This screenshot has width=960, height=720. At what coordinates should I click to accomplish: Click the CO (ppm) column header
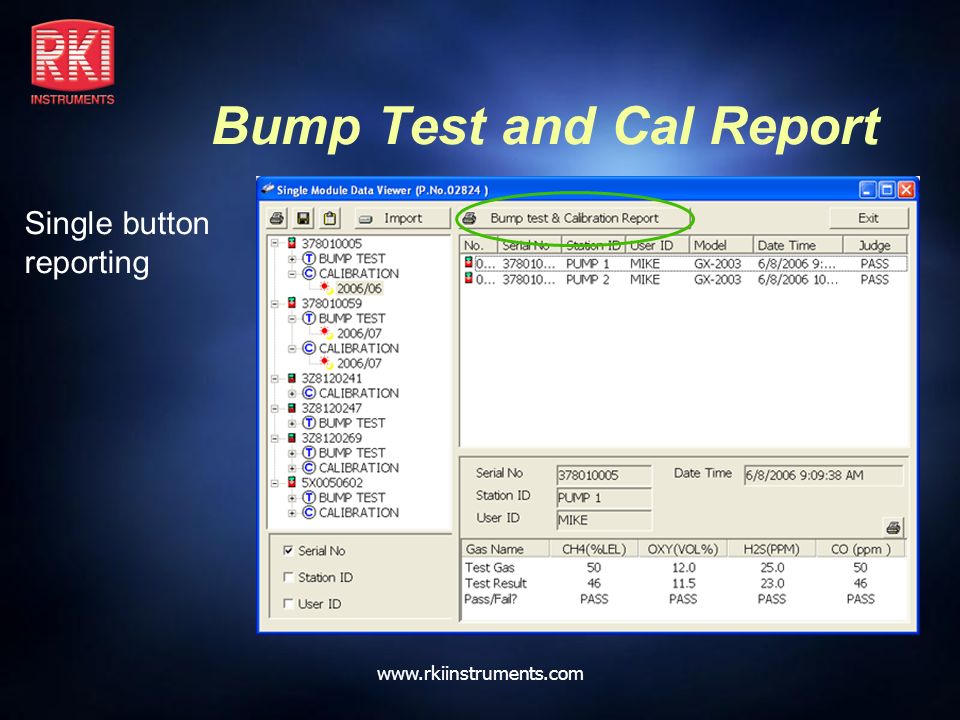pyautogui.click(x=860, y=549)
